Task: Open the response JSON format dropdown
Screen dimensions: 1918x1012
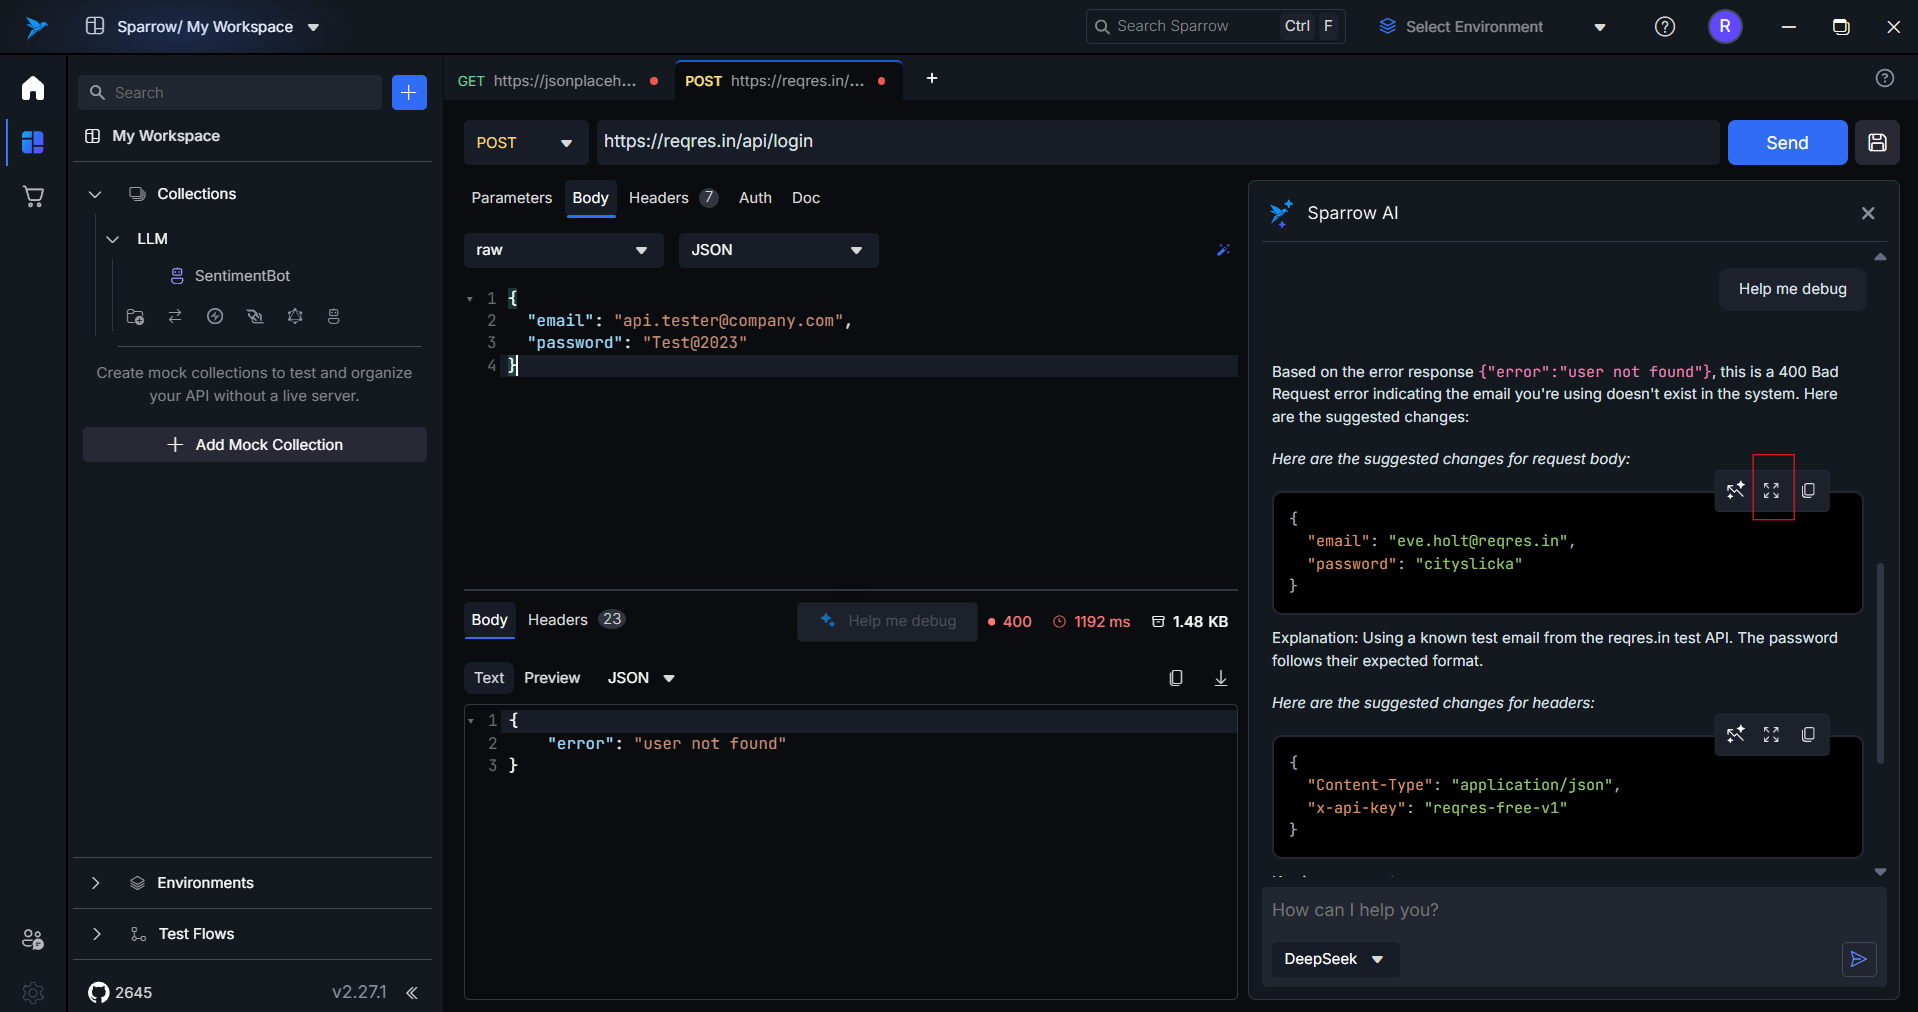Action: point(642,678)
